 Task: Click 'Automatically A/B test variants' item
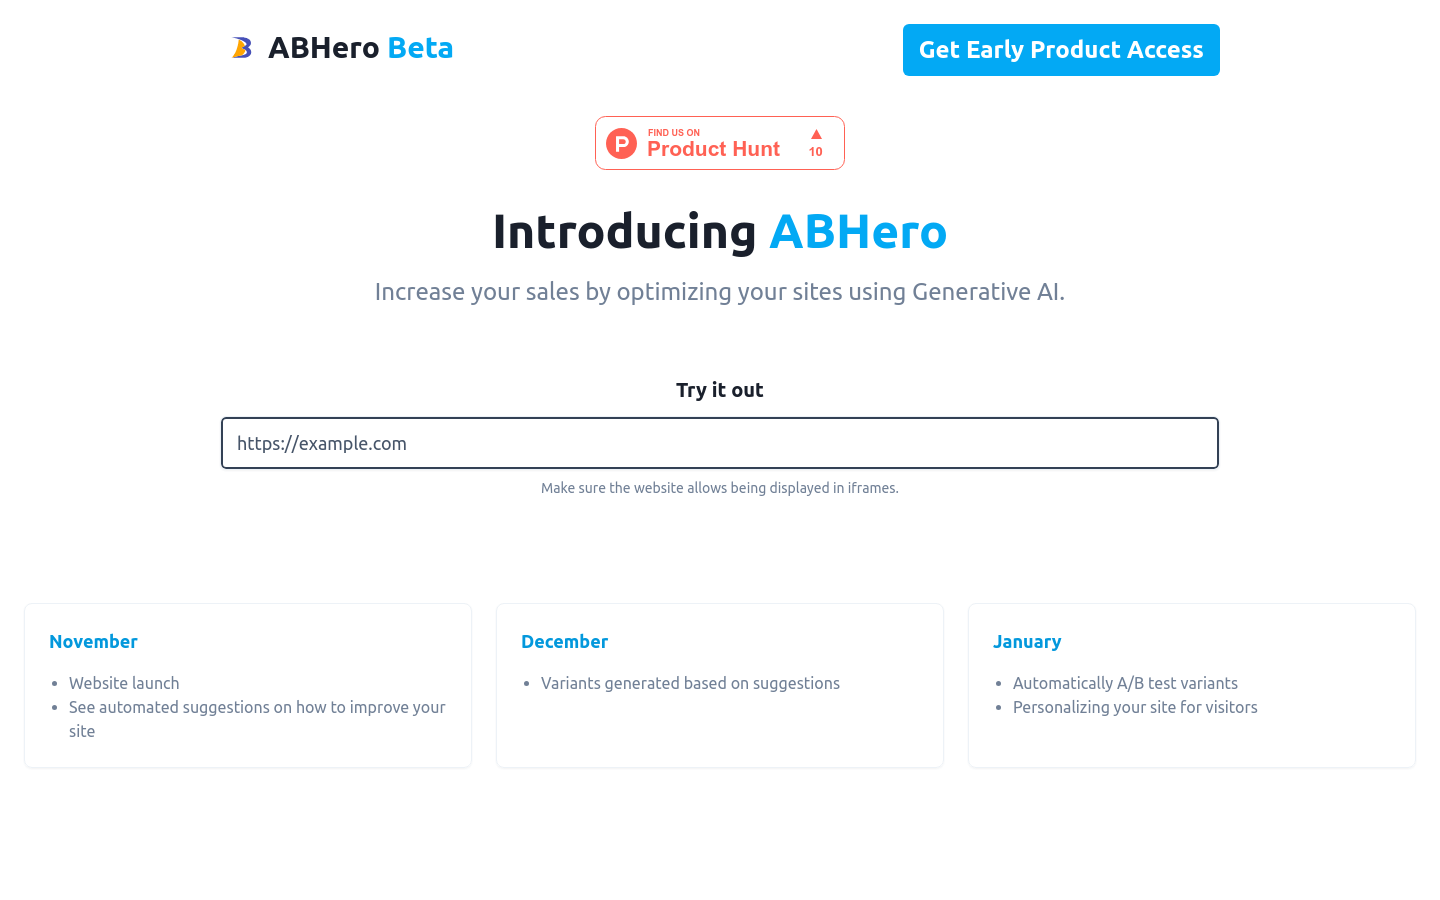coord(1125,683)
